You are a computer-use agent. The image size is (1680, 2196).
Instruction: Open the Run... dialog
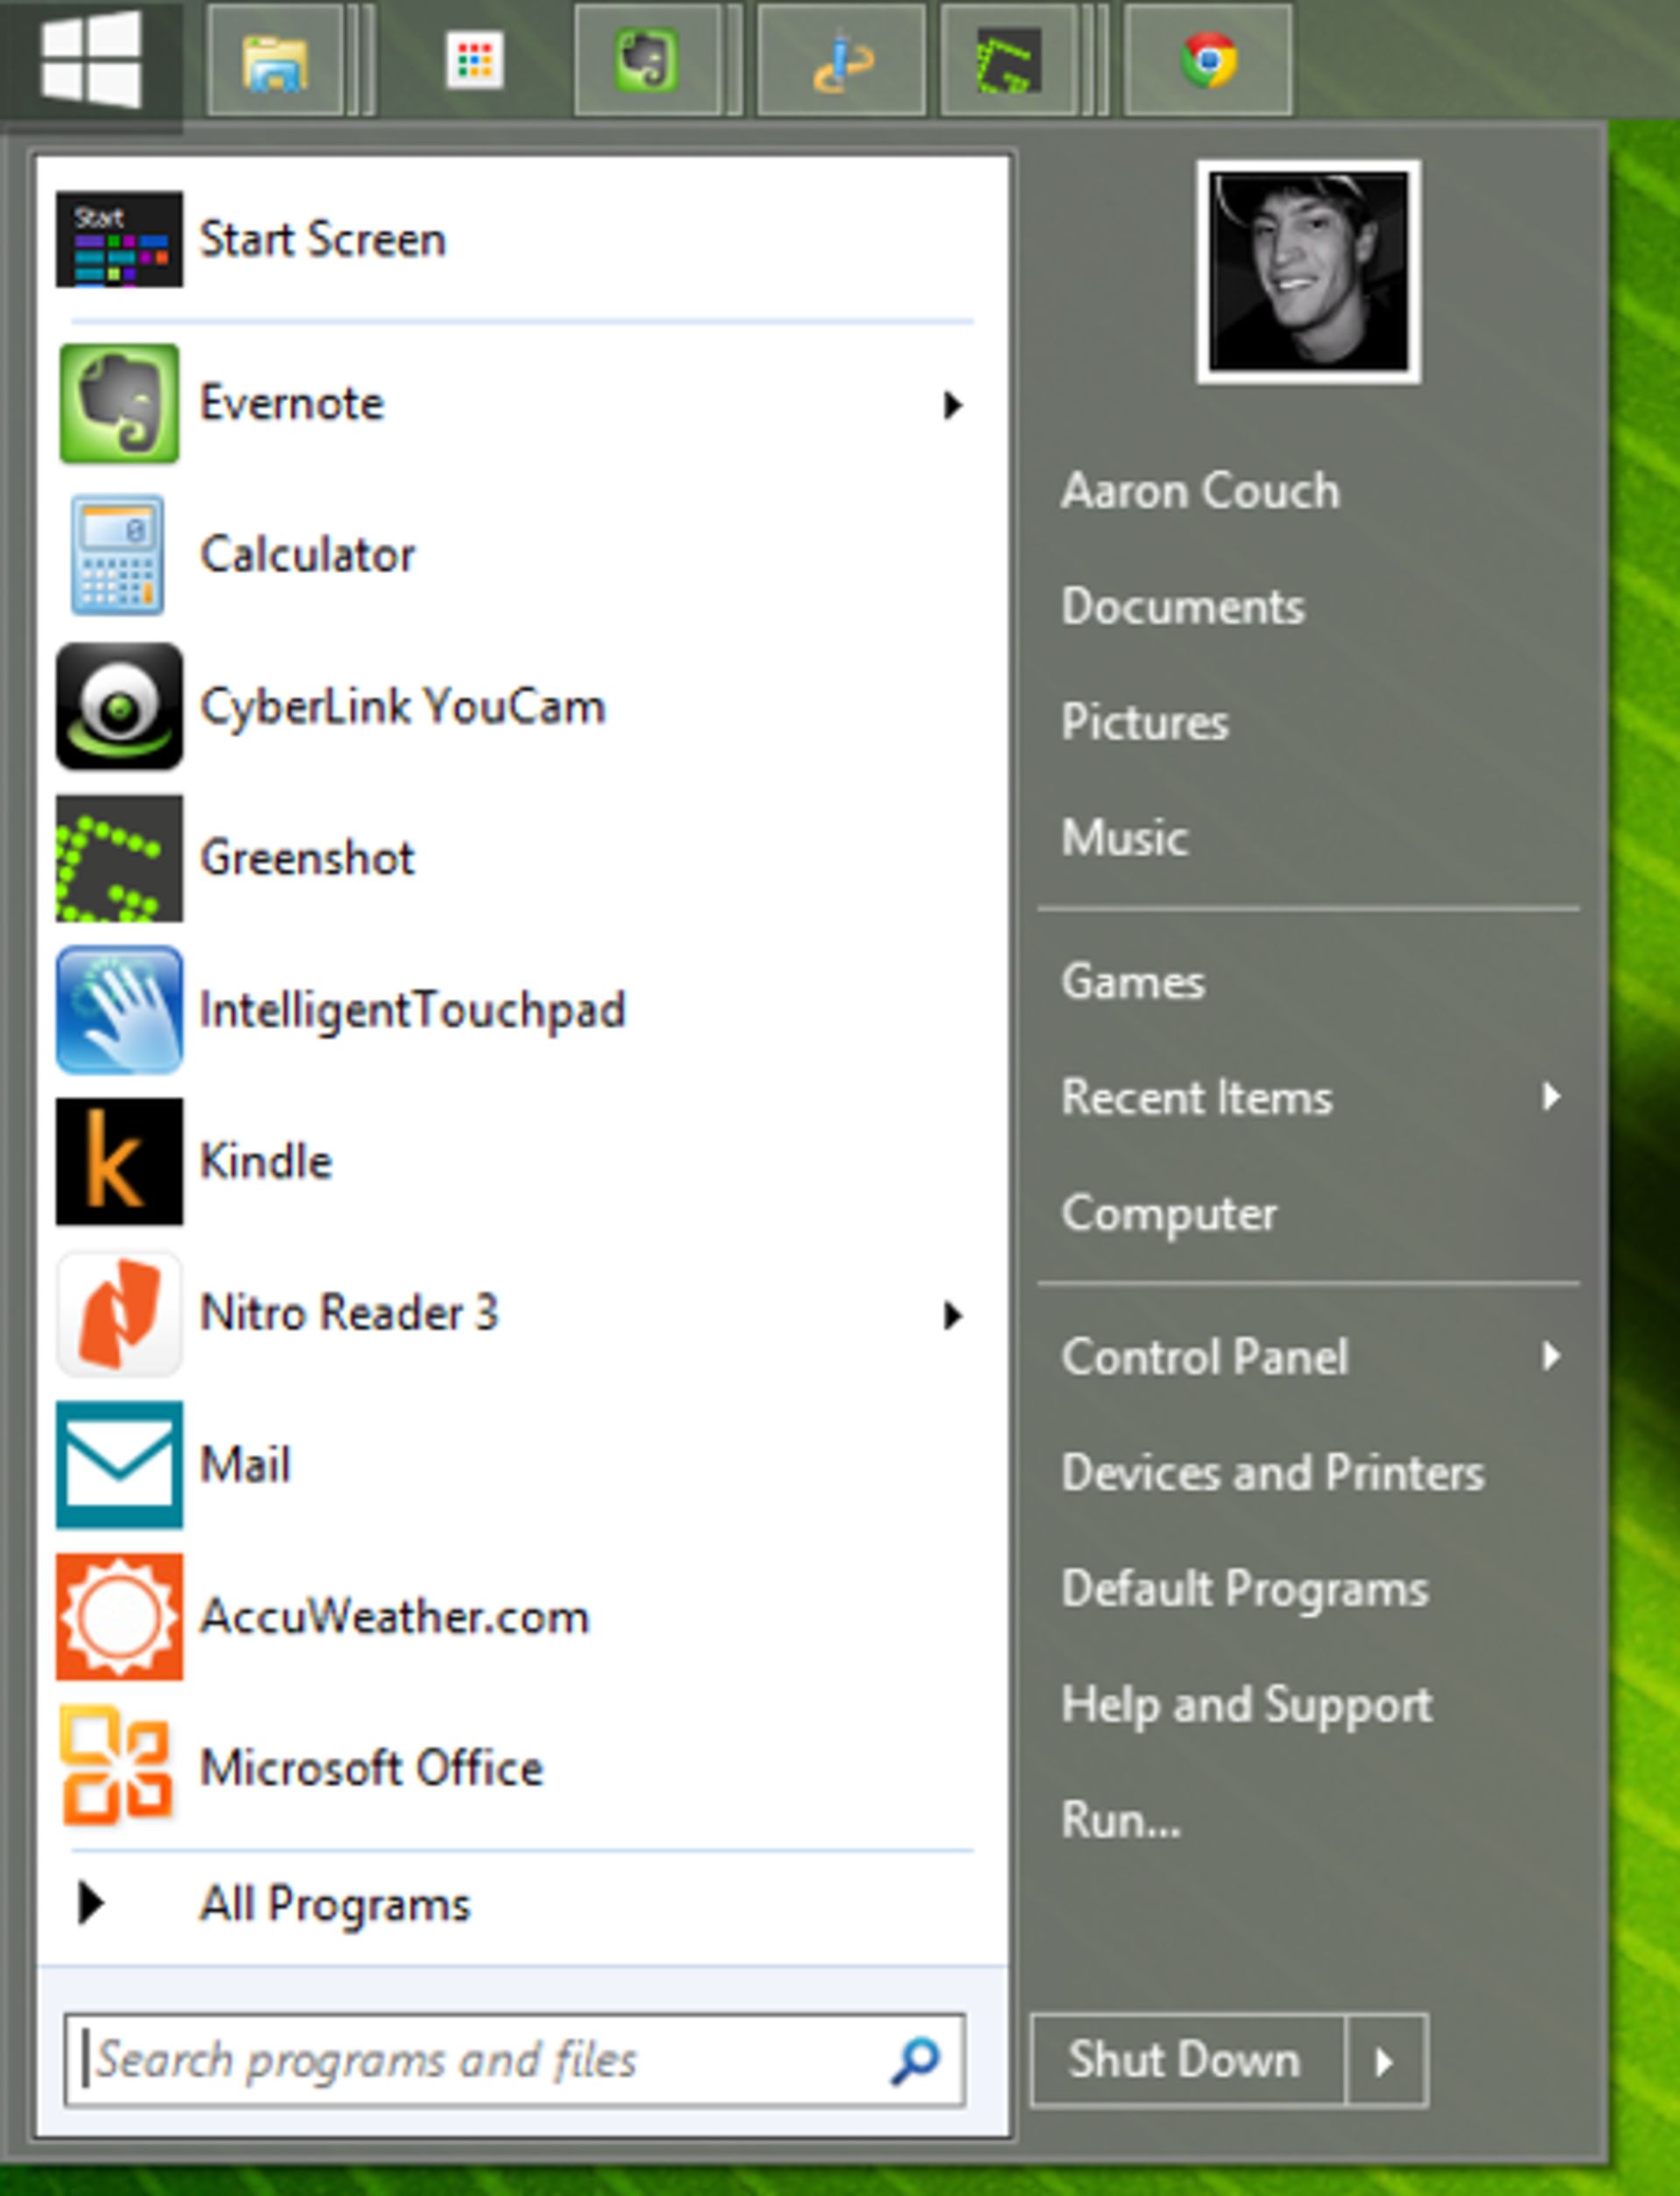tap(1121, 1820)
